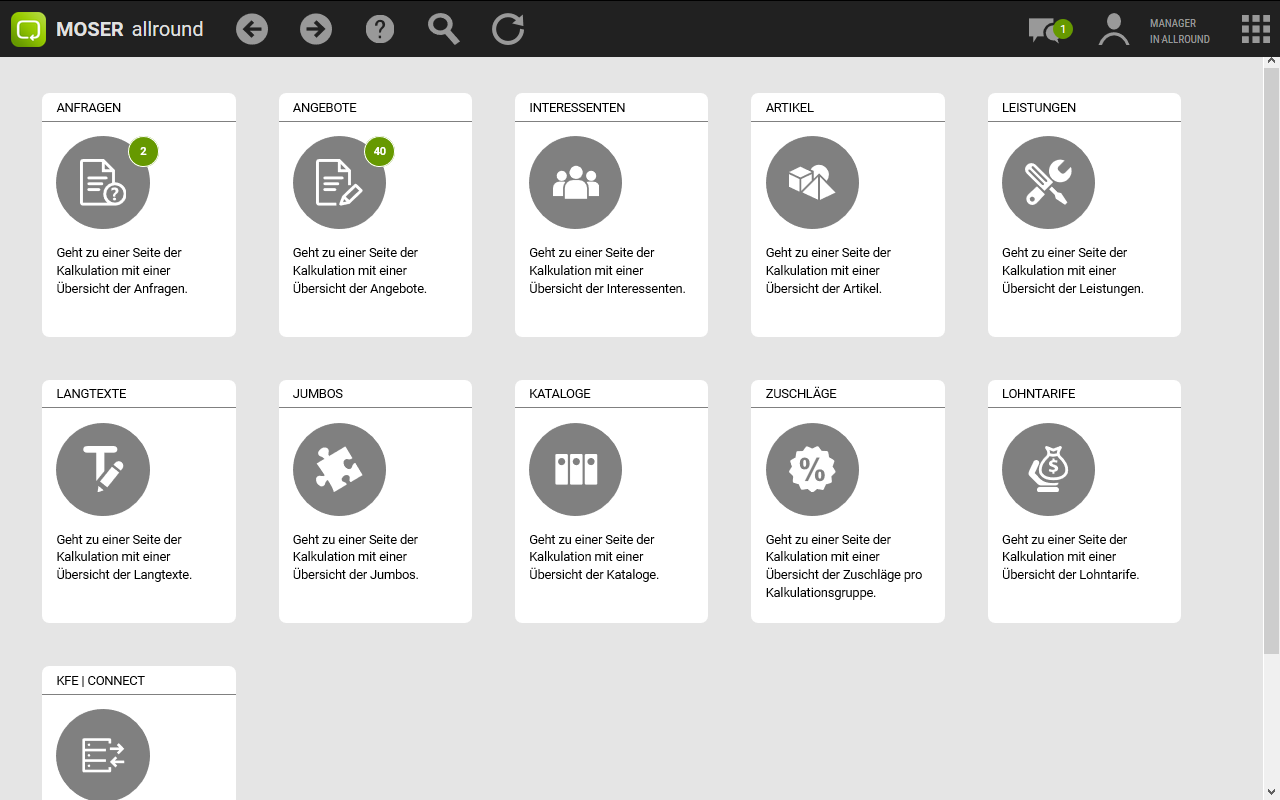Screen dimensions: 1280x800
Task: Go forward with the right arrow button
Action: 316,29
